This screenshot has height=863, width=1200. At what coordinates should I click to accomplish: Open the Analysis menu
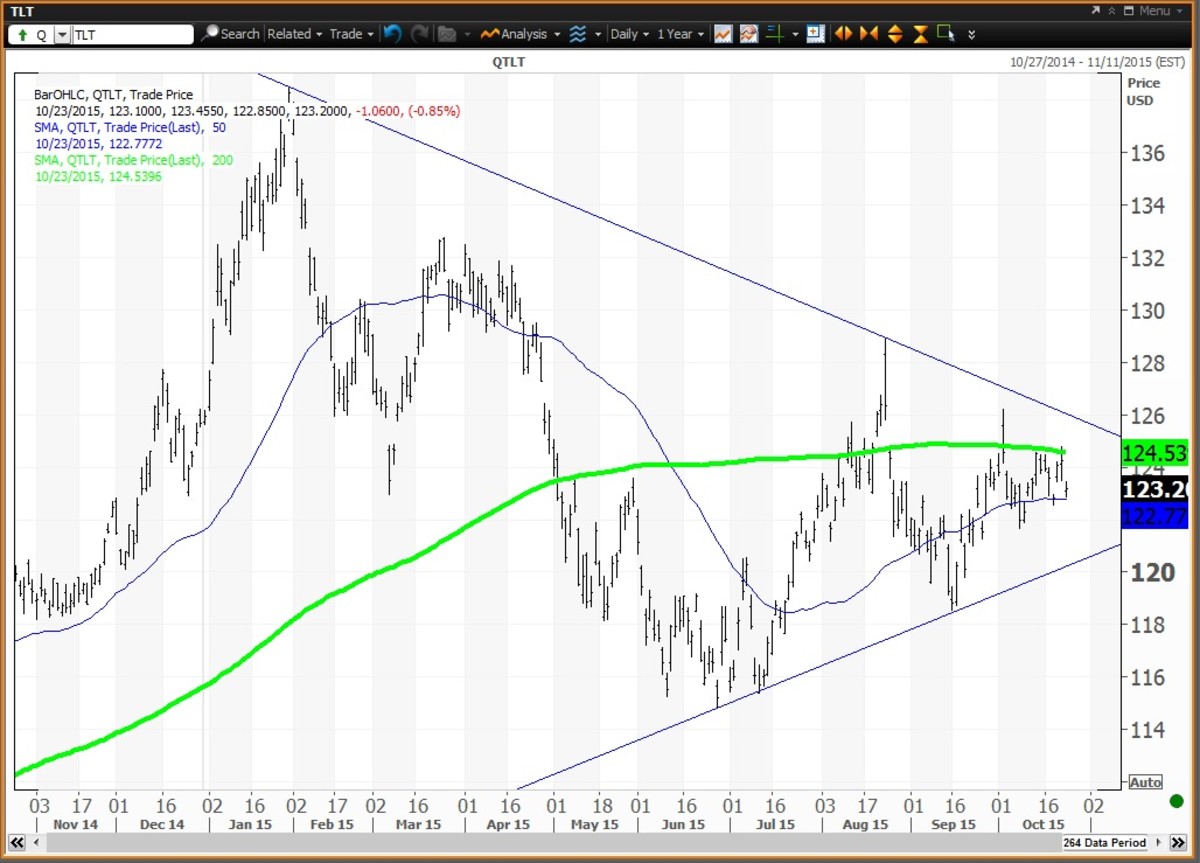(520, 34)
